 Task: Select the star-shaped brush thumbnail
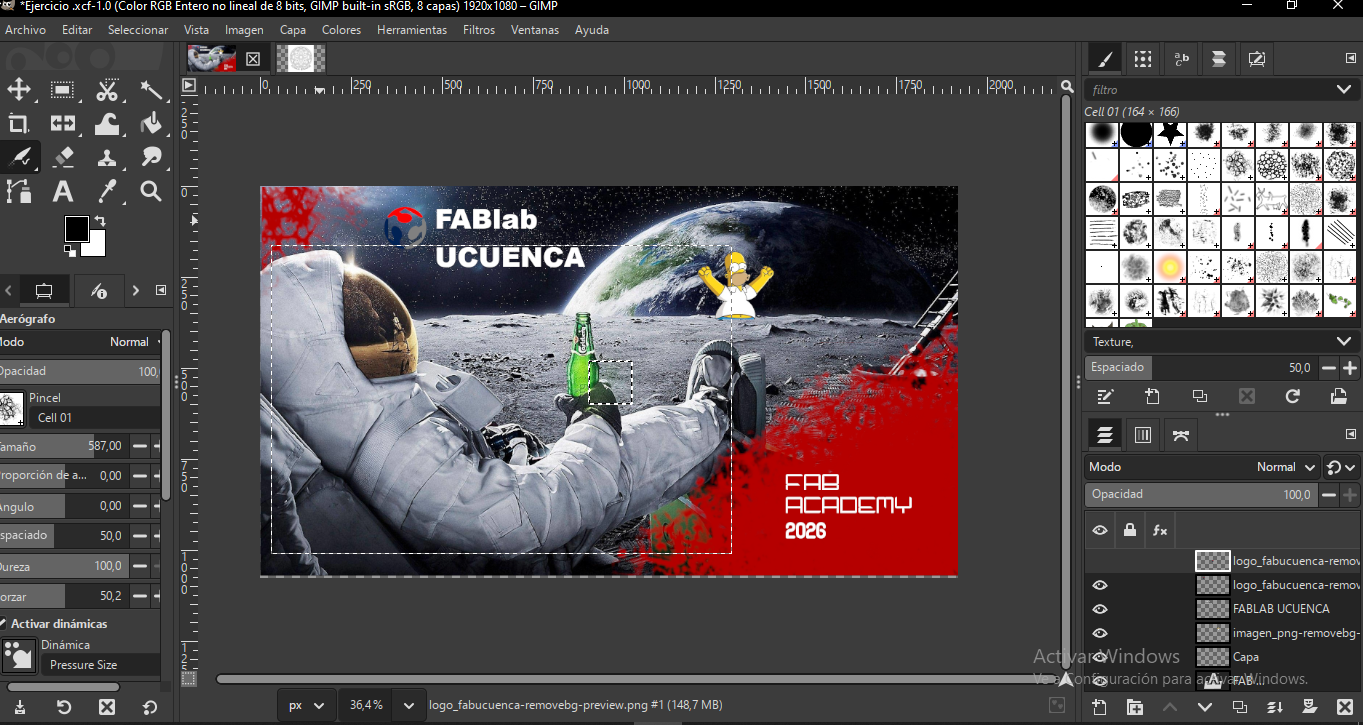(x=1170, y=132)
